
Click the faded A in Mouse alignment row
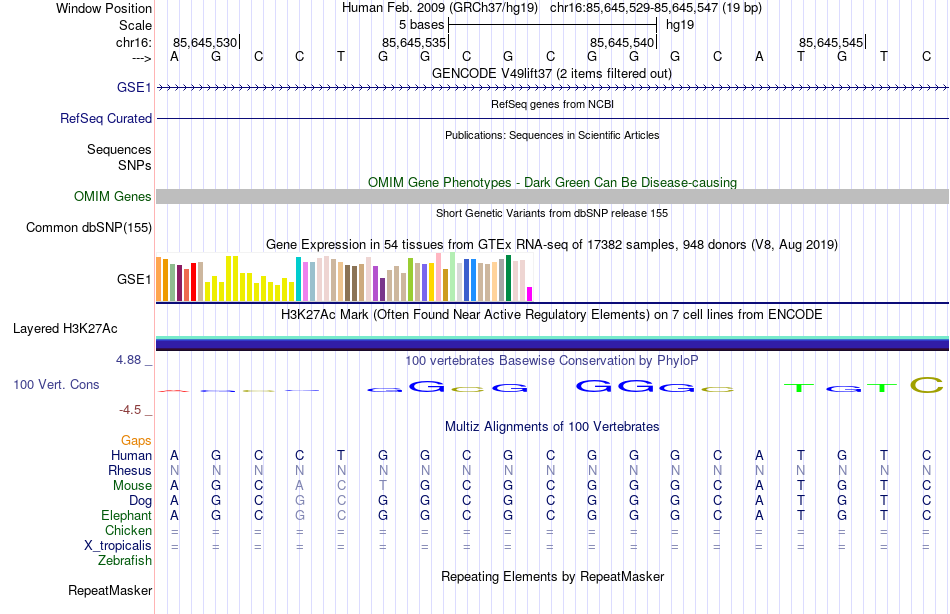point(299,486)
